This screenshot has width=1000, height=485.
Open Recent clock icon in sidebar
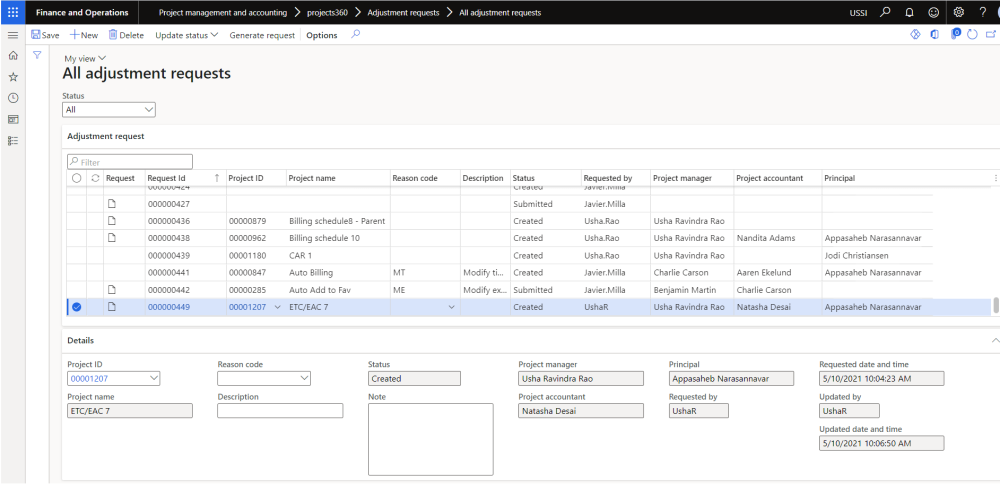(13, 98)
